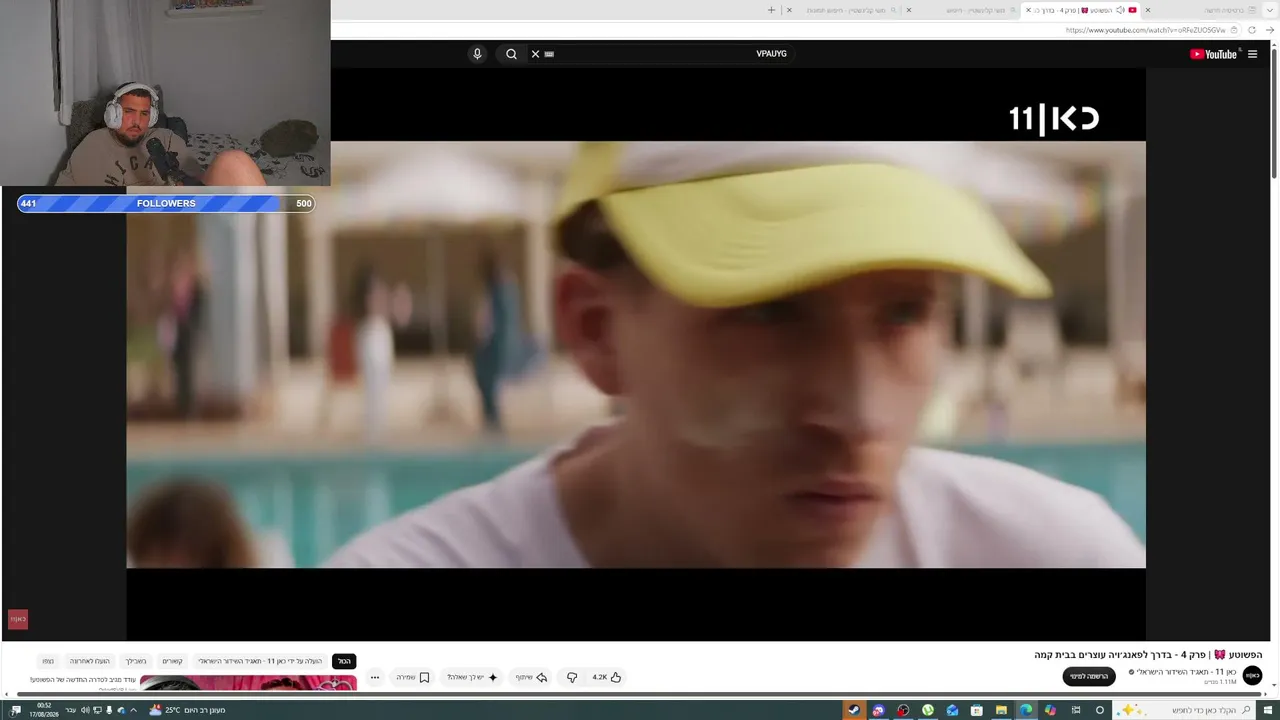1280x720 pixels.
Task: Open the weather widget showing 25°C
Action: tap(187, 710)
